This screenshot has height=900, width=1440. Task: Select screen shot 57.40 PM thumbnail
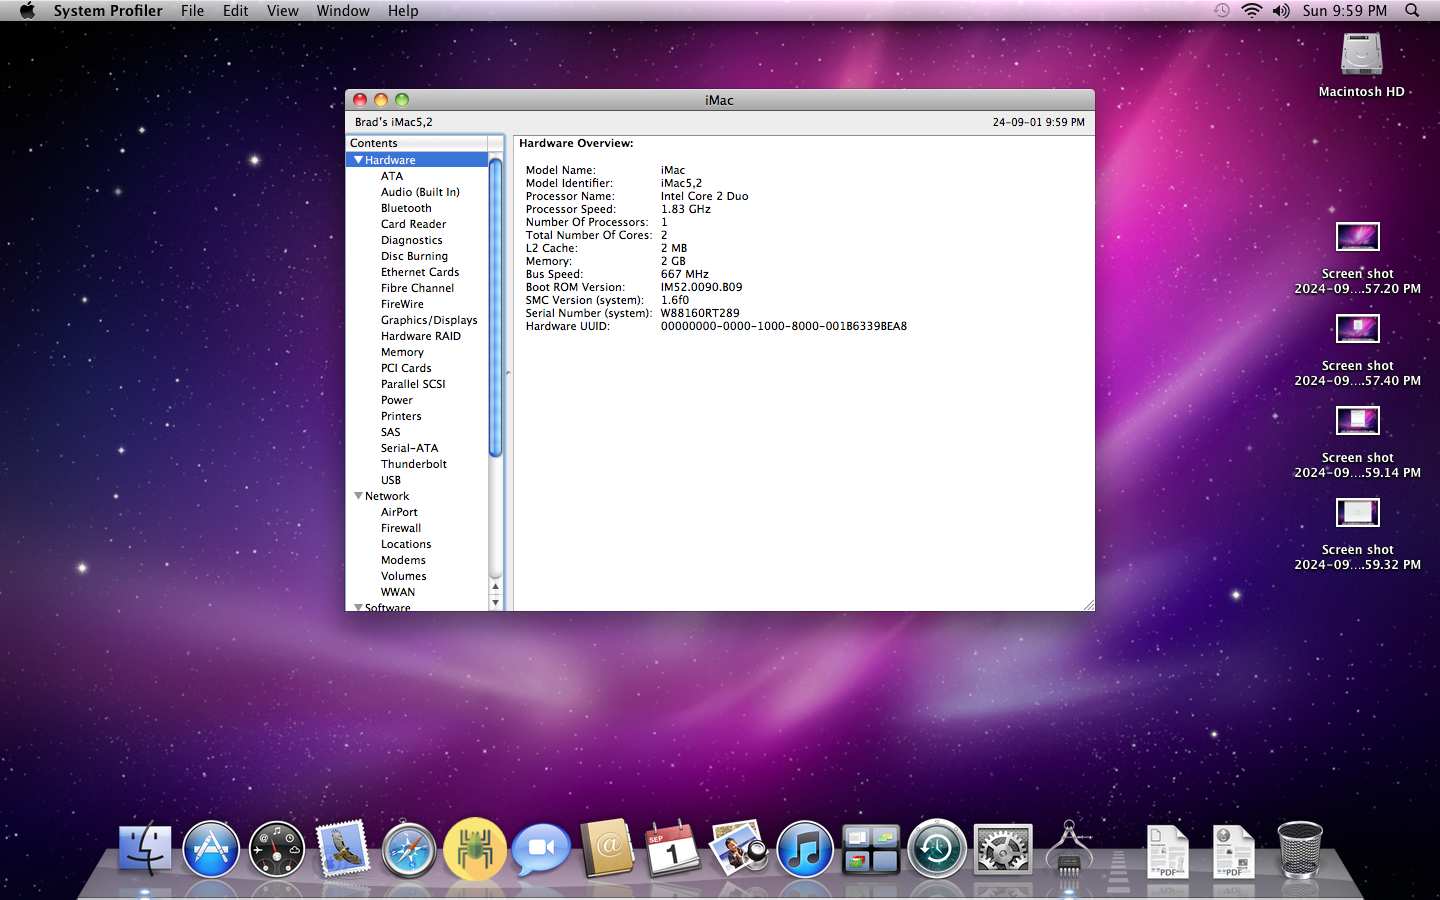point(1358,329)
